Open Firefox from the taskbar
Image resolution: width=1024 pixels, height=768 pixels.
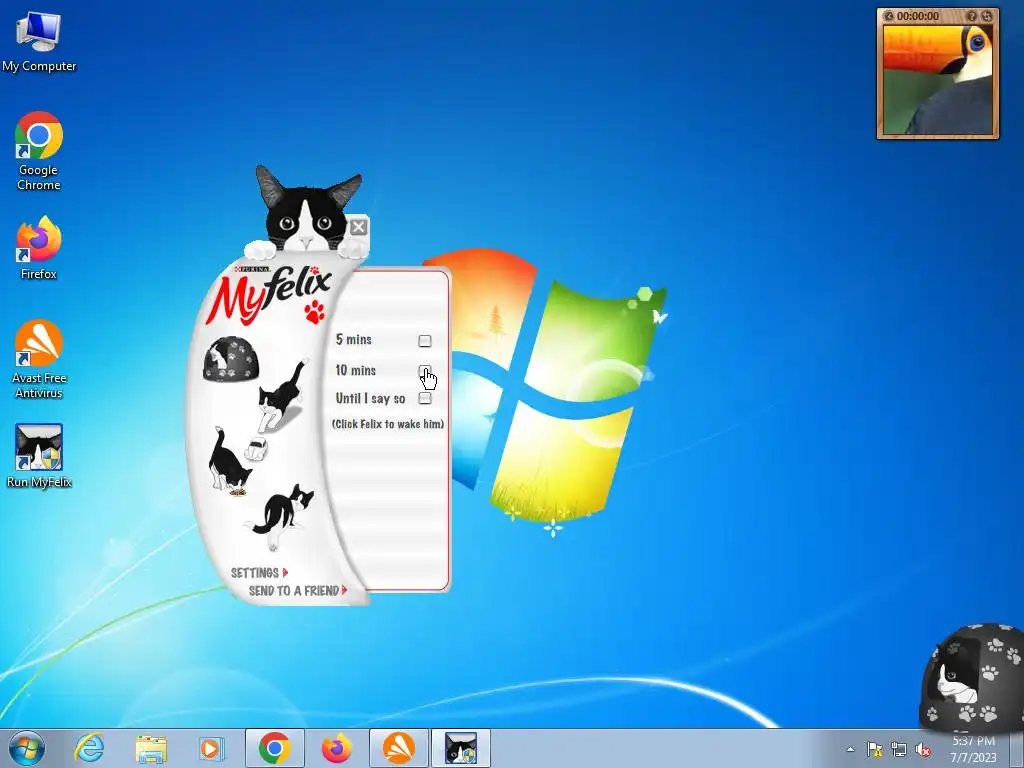pyautogui.click(x=336, y=748)
